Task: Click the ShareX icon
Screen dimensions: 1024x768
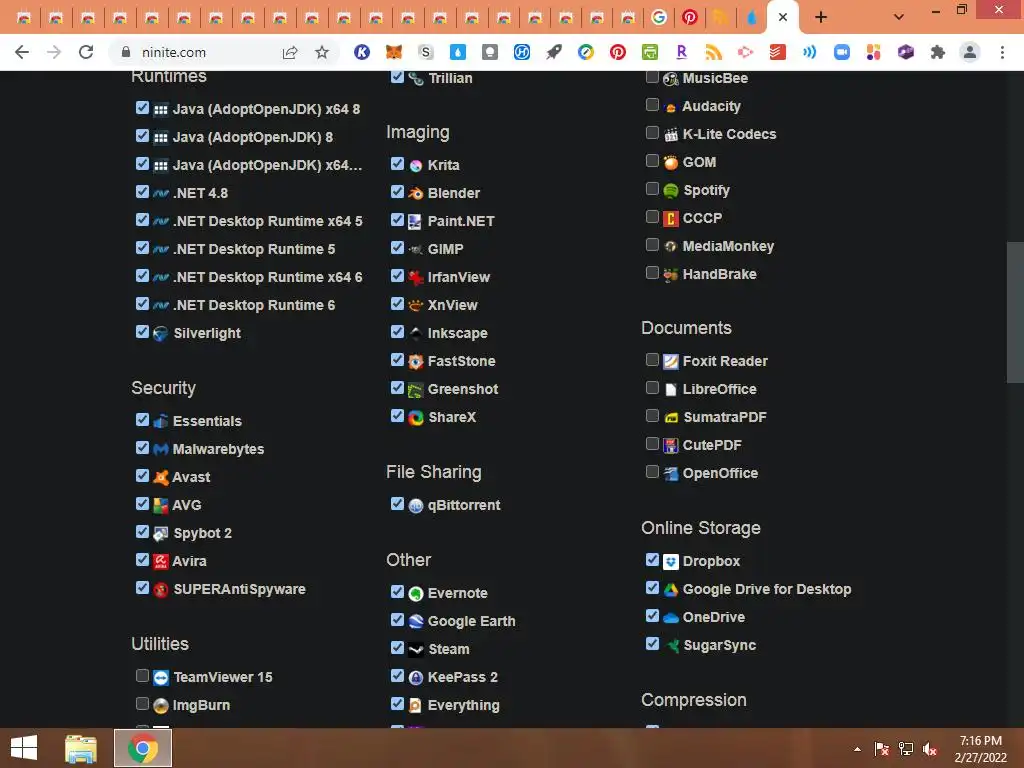Action: coord(415,417)
